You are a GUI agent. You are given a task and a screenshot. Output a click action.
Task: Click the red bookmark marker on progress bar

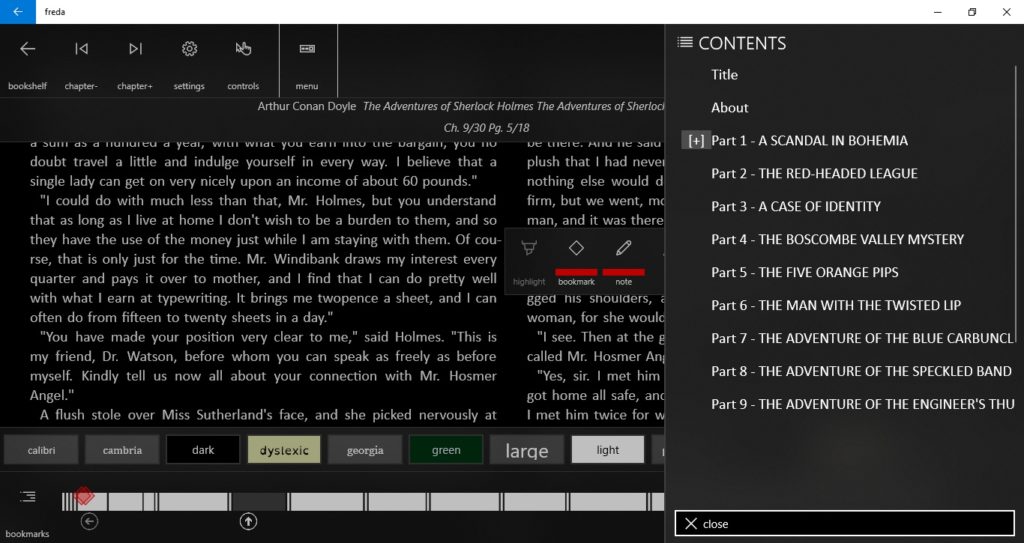[84, 496]
